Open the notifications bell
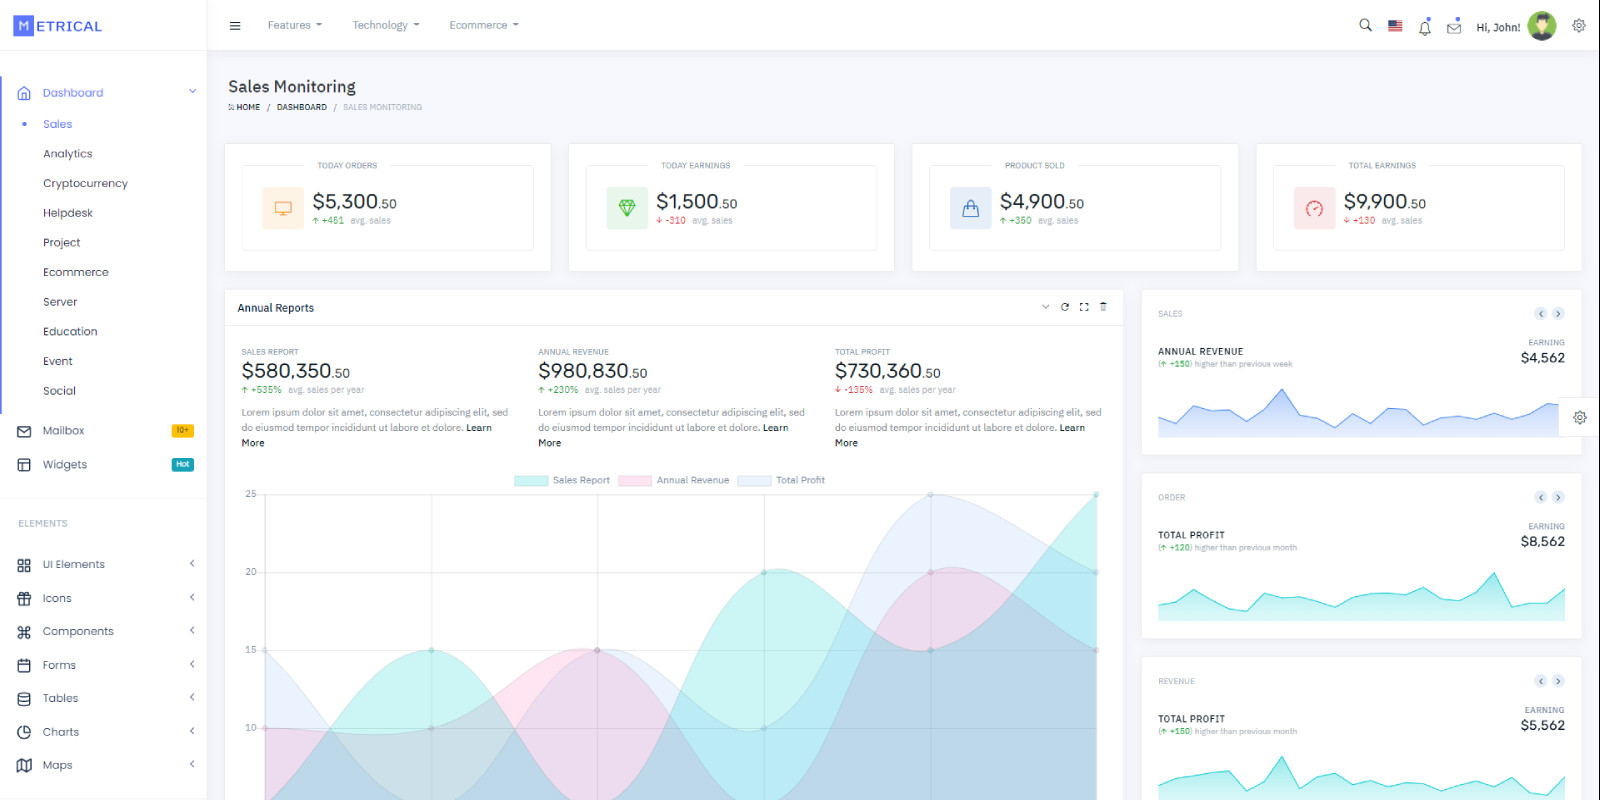 coord(1425,28)
